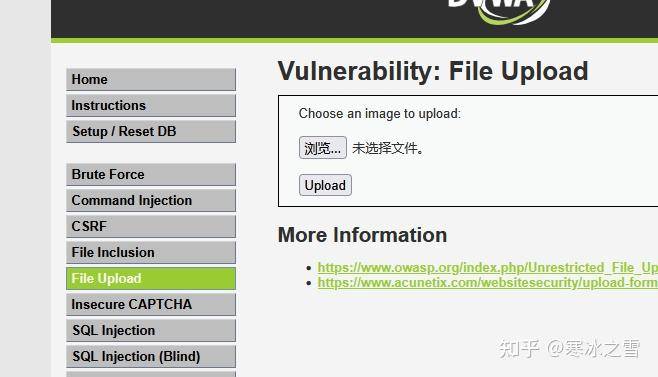The image size is (658, 377).
Task: Open SQL Injection (Blind) module
Action: [x=151, y=356]
